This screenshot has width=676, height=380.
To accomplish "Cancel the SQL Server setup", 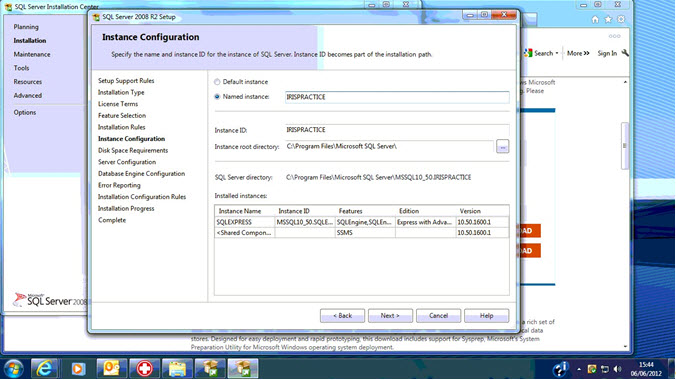I will [438, 316].
